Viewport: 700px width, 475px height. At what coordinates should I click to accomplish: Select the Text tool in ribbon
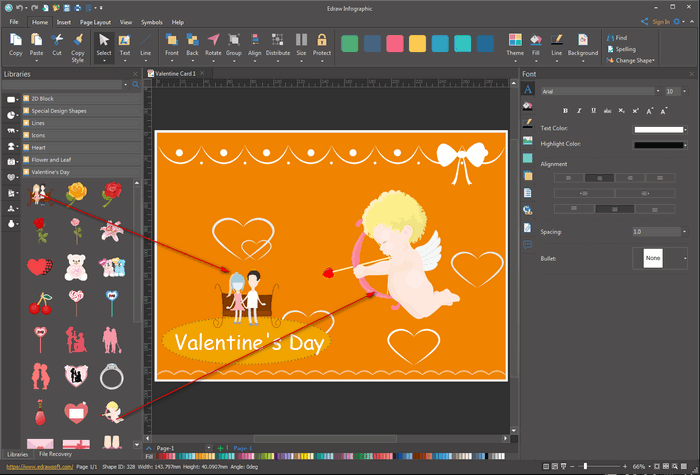pos(125,40)
